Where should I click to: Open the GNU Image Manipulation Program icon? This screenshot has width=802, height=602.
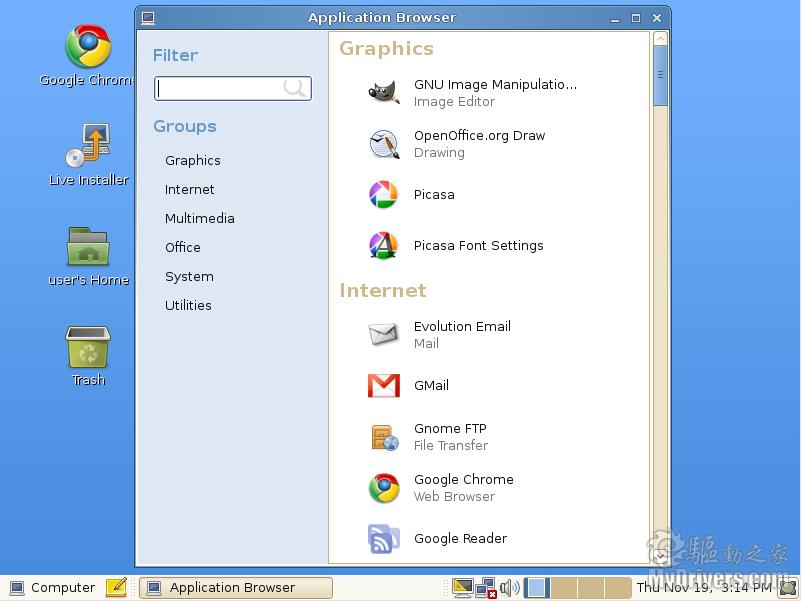(384, 93)
